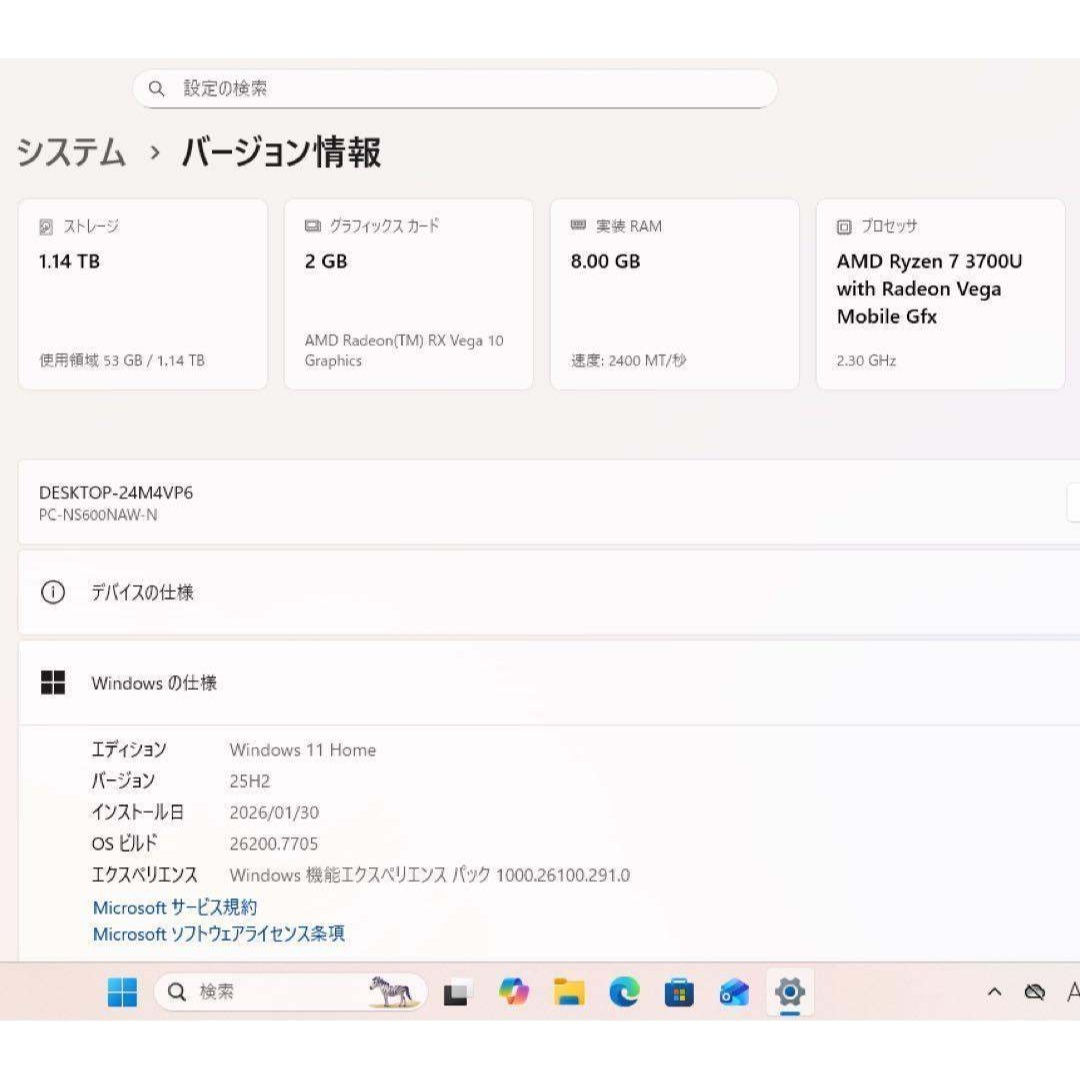Viewport: 1080px width, 1080px height.
Task: Click the Windows Start button
Action: [121, 993]
